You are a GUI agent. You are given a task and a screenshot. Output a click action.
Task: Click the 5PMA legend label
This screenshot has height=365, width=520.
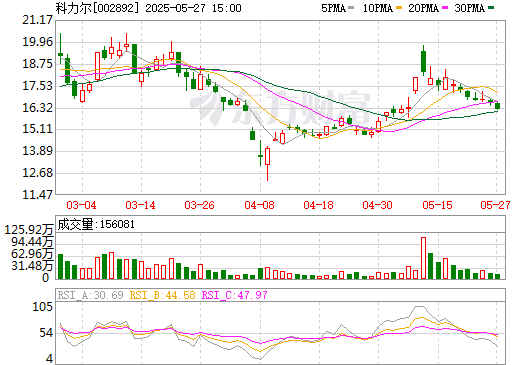pos(333,8)
